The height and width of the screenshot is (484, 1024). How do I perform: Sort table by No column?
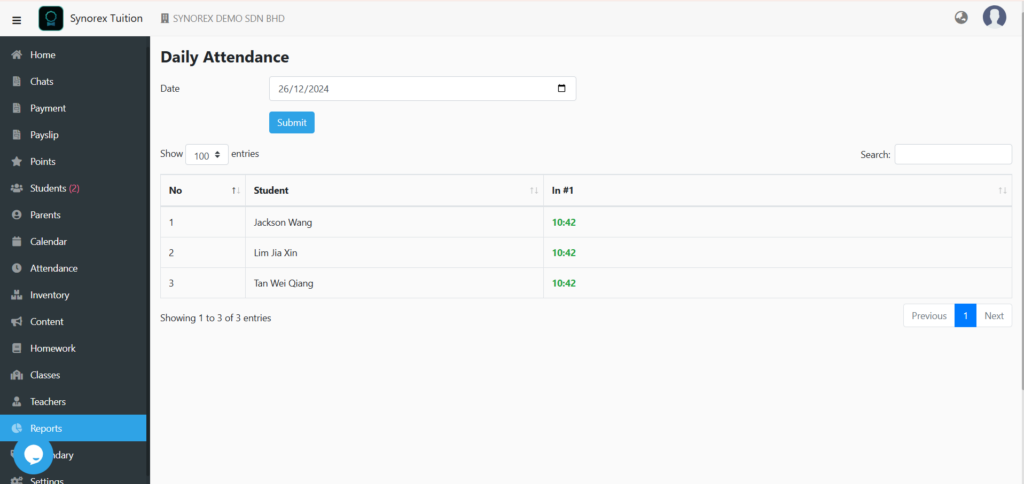(x=202, y=191)
